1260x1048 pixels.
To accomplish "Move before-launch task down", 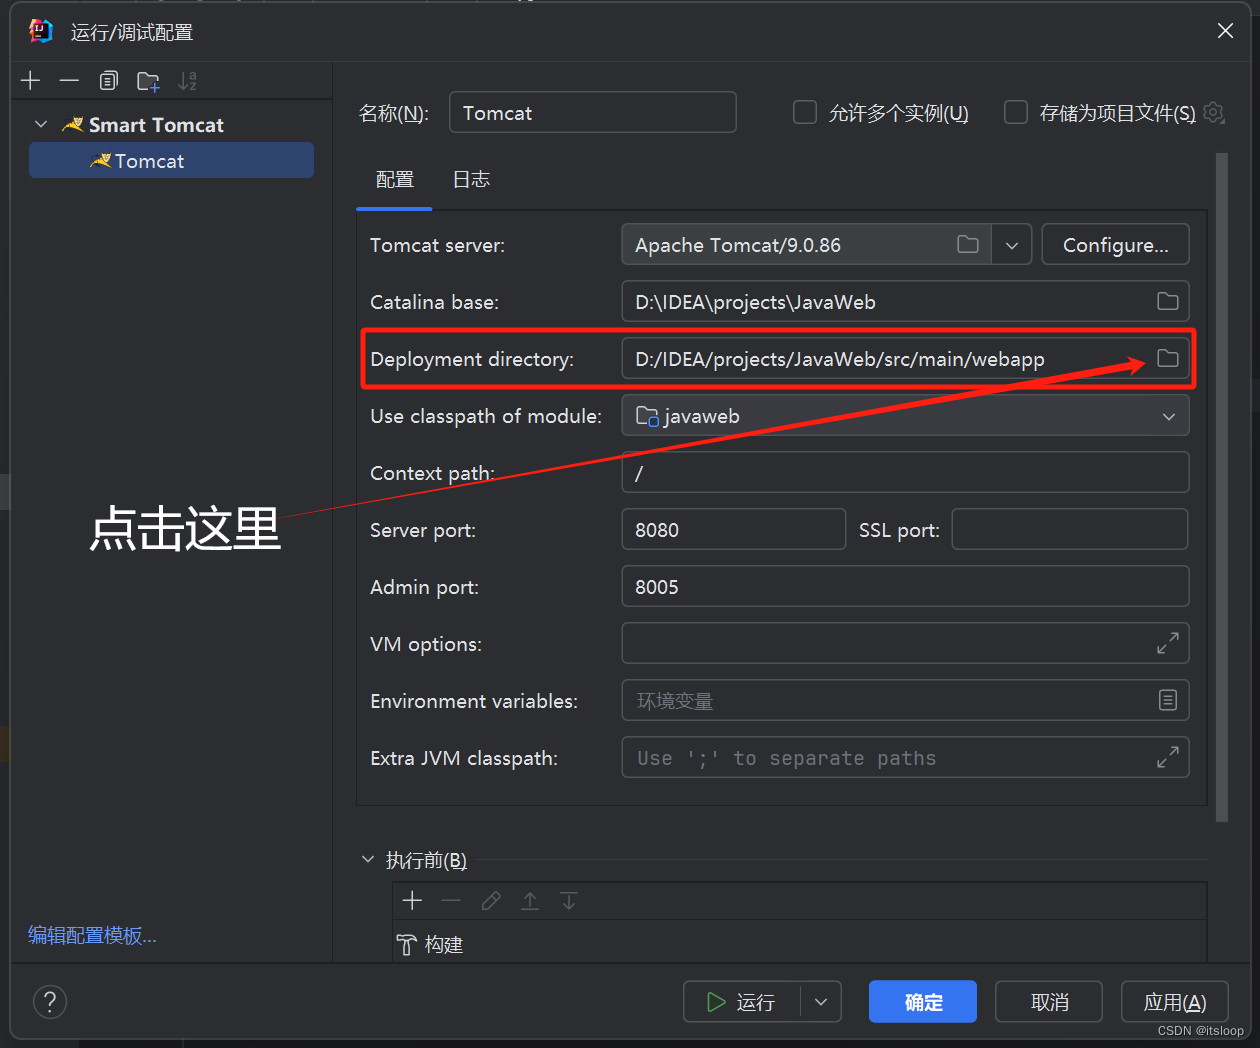I will pyautogui.click(x=569, y=901).
